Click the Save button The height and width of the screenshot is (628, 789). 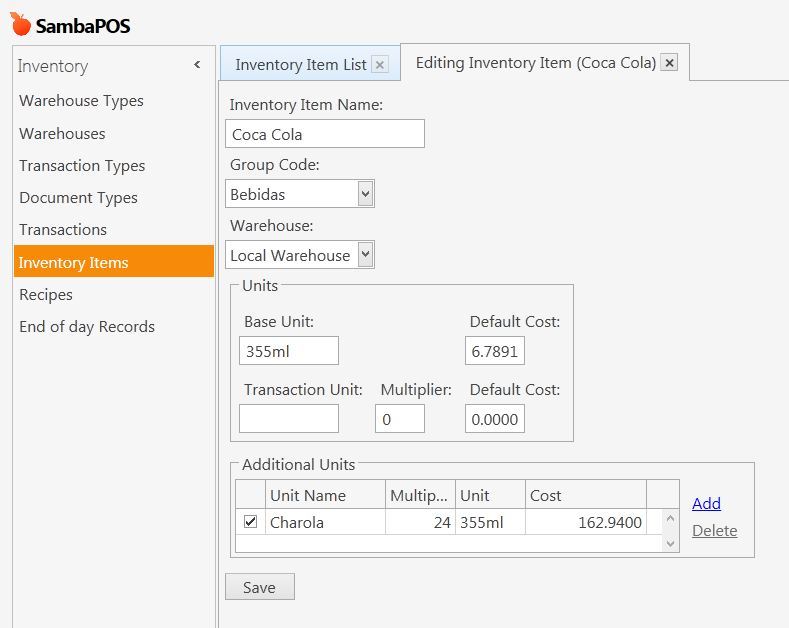[260, 587]
